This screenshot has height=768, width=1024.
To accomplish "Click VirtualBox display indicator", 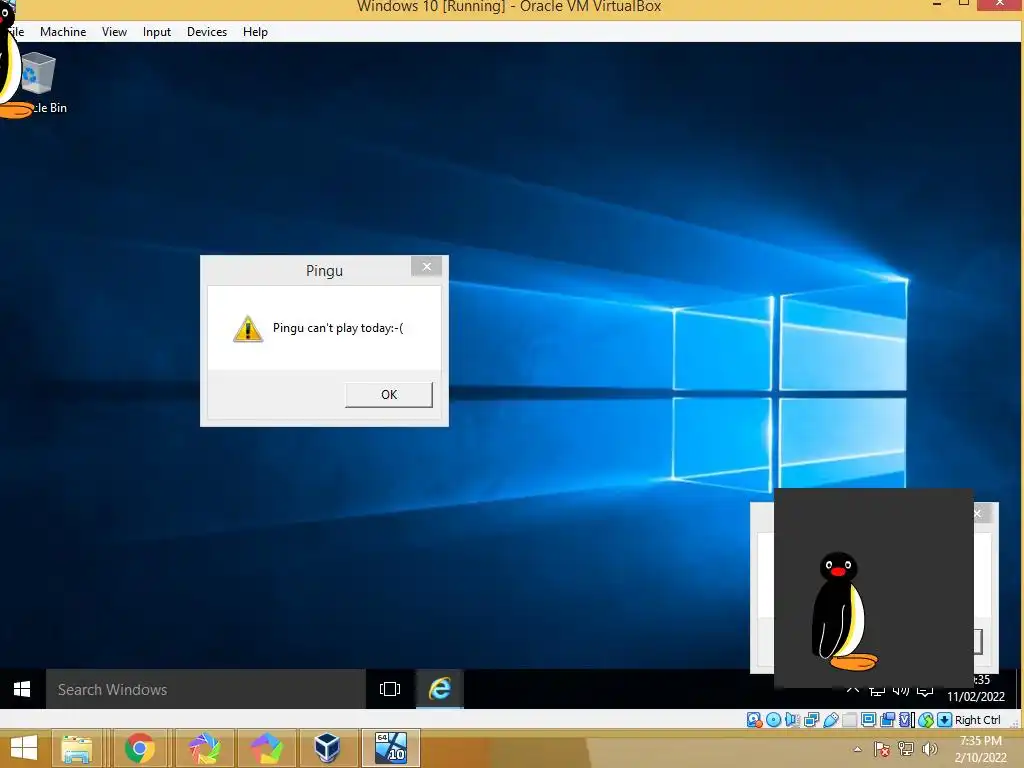I will coord(869,720).
